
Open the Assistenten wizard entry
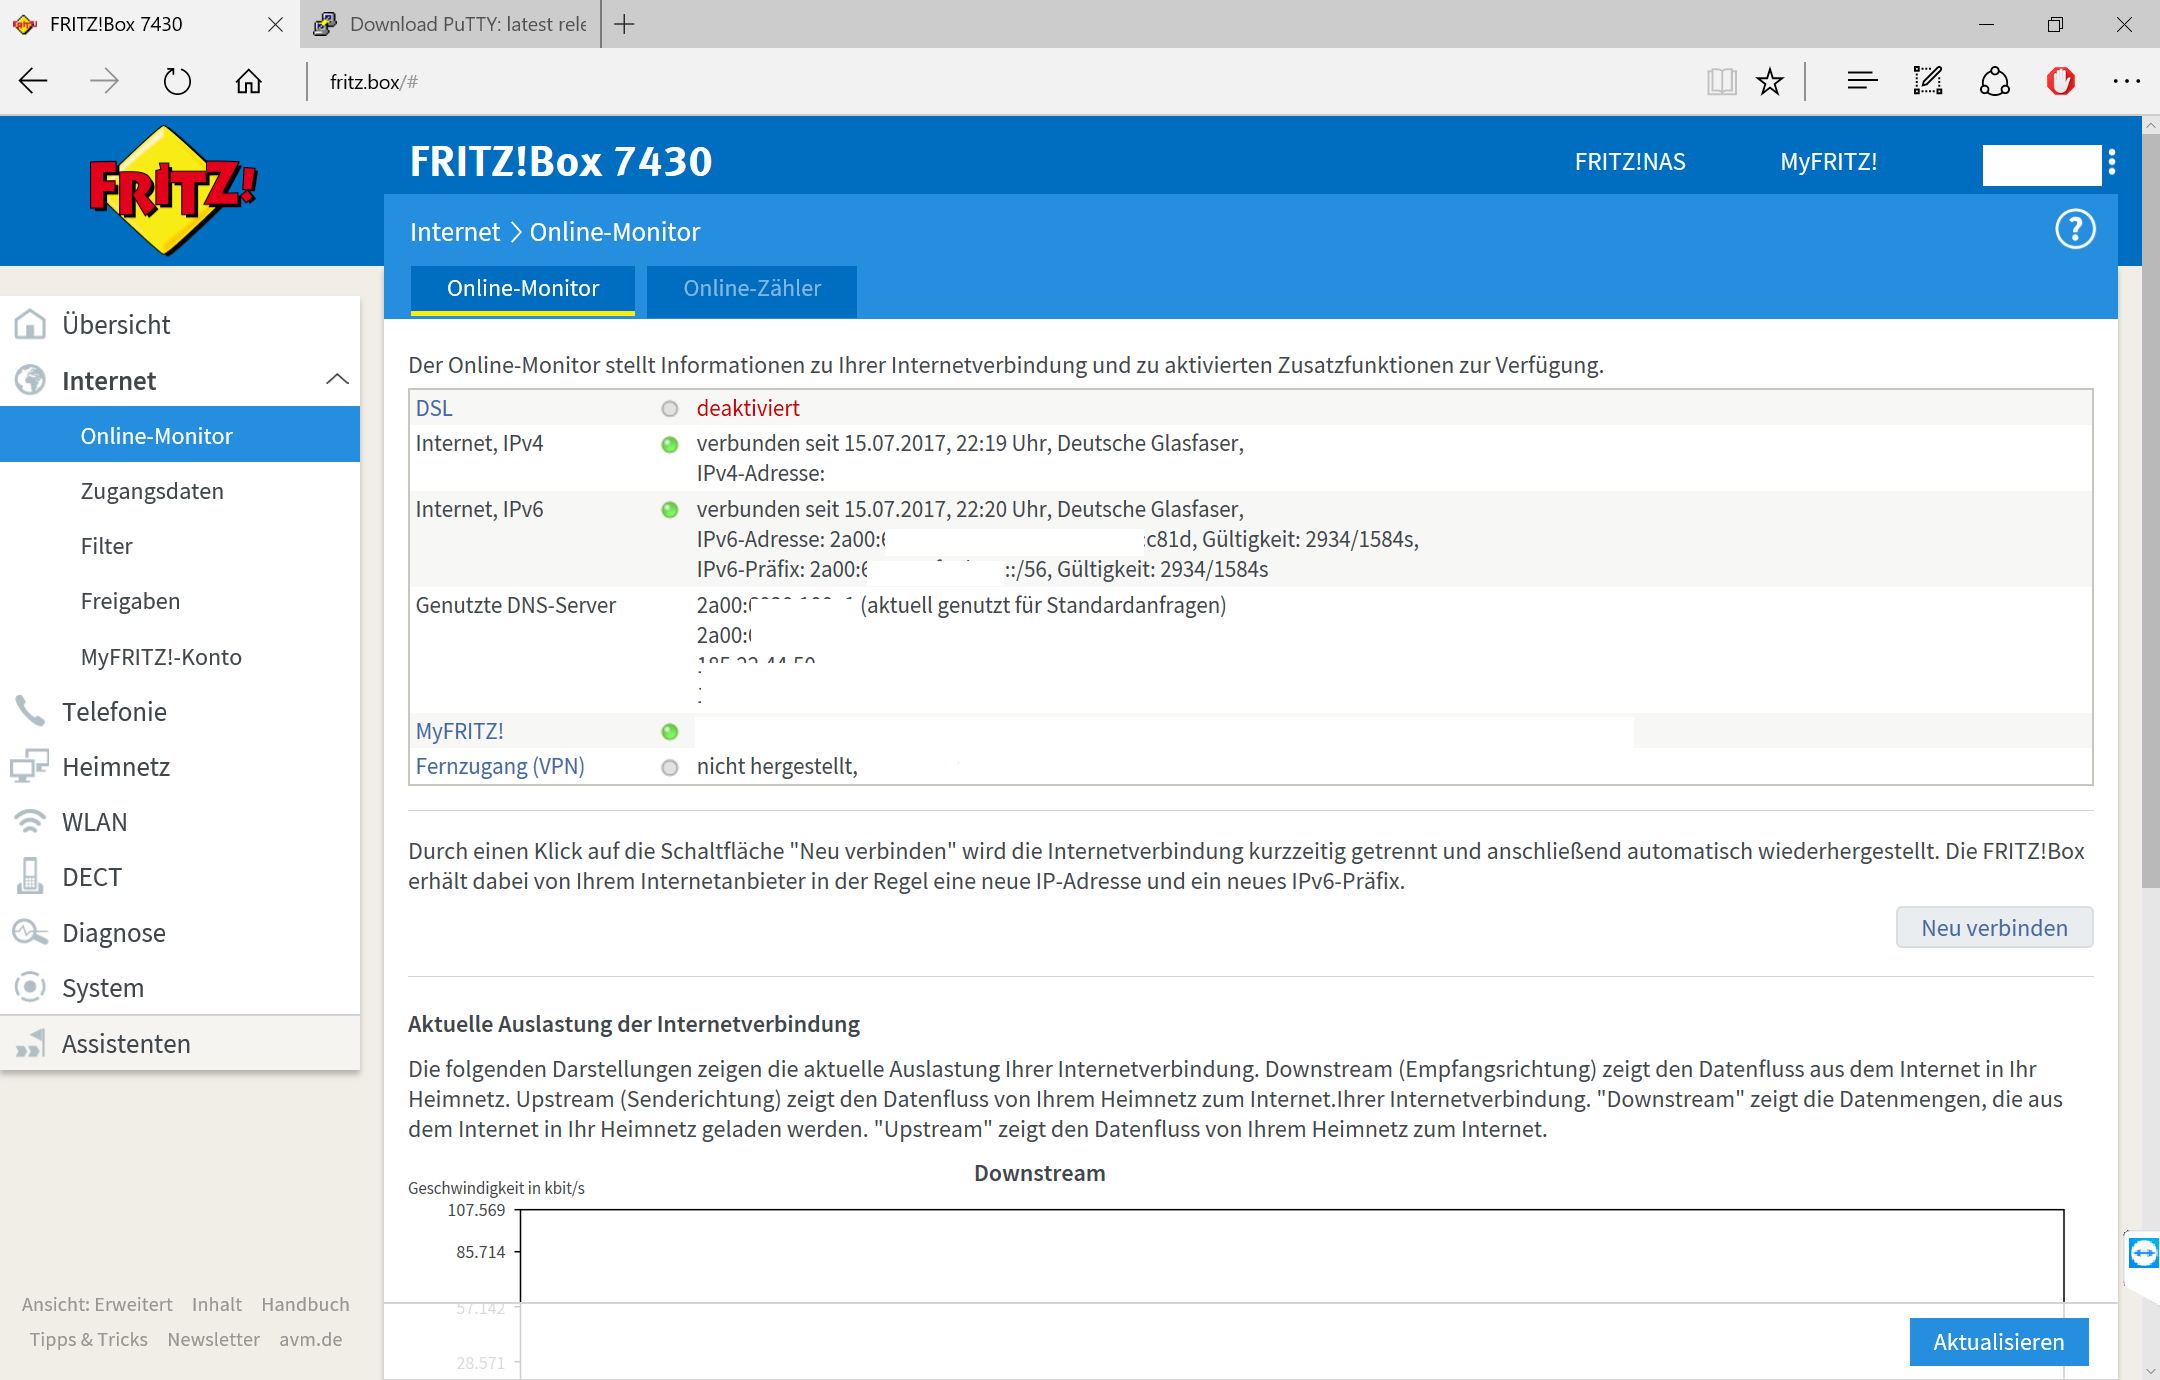(125, 1044)
